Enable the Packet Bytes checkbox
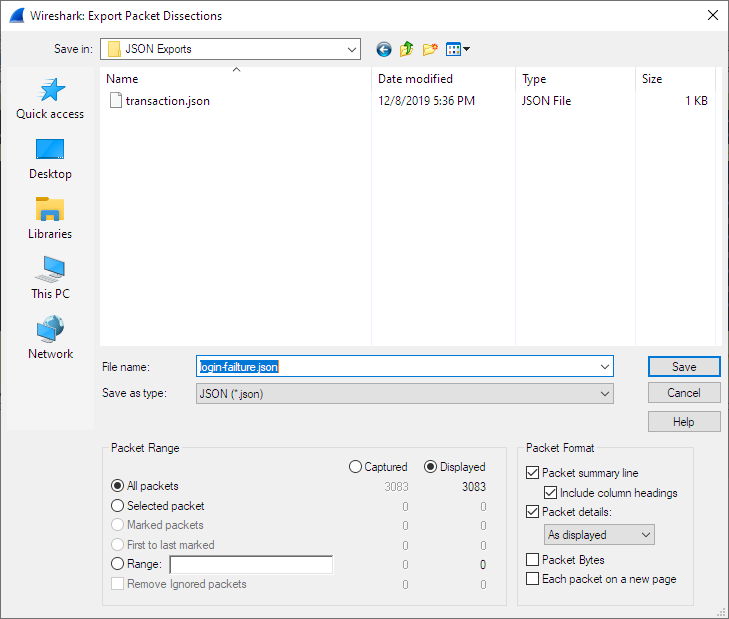Screen dimensions: 729x619 coord(533,560)
